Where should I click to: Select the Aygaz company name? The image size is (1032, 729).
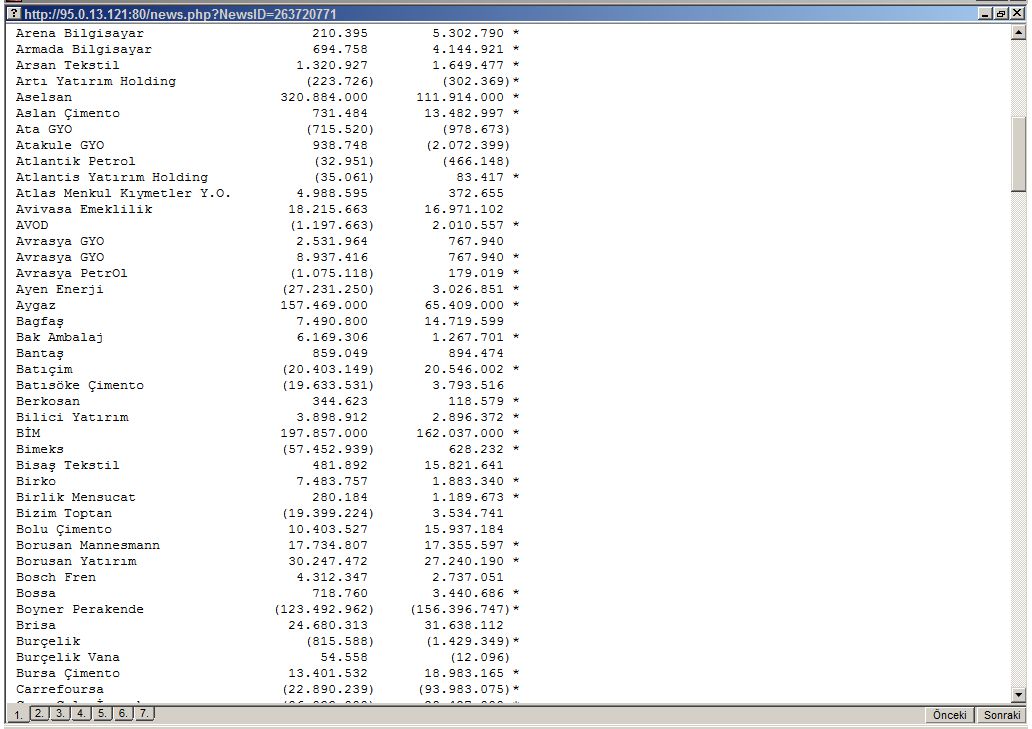36,305
